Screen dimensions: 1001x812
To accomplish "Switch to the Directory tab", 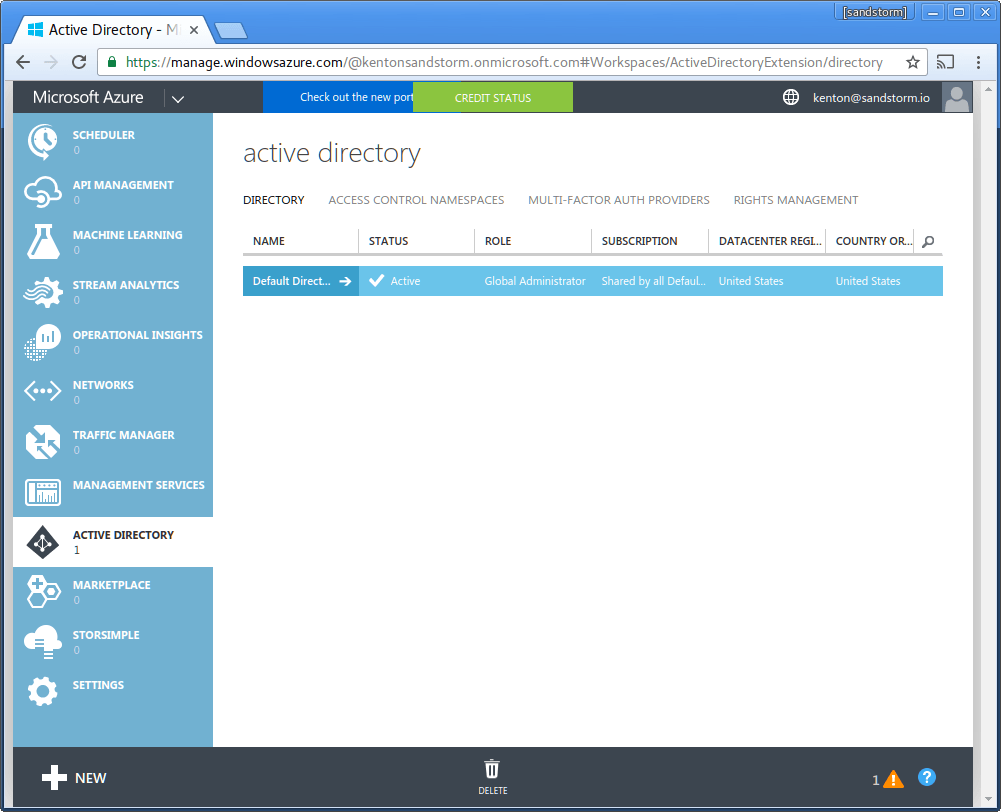I will [x=274, y=200].
